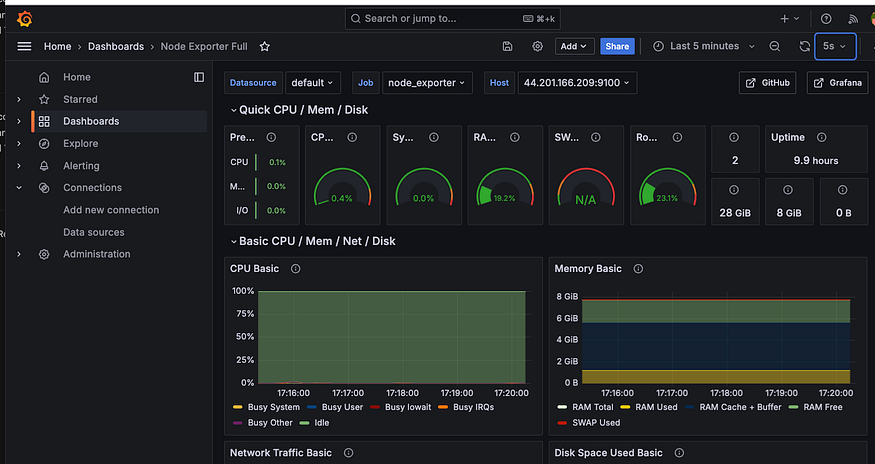Dock or undock the sidebar menu icon
Viewport: 875px width, 464px height.
click(199, 77)
